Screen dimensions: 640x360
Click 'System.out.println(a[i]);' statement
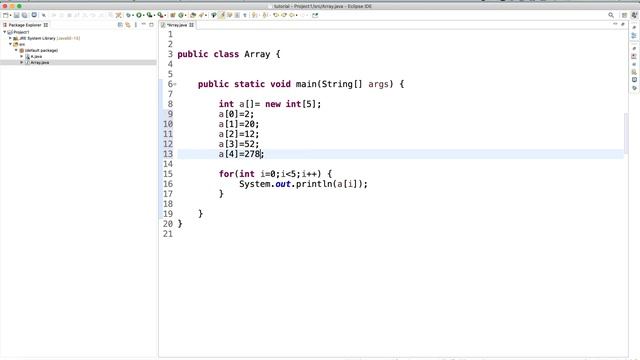(303, 184)
